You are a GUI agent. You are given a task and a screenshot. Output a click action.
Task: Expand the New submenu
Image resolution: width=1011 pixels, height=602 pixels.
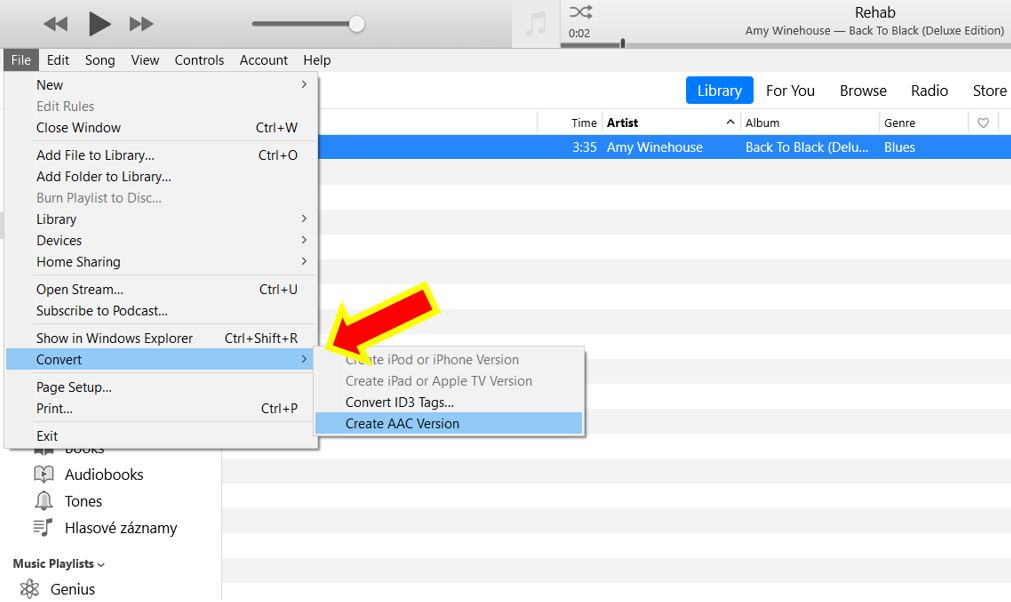click(161, 85)
